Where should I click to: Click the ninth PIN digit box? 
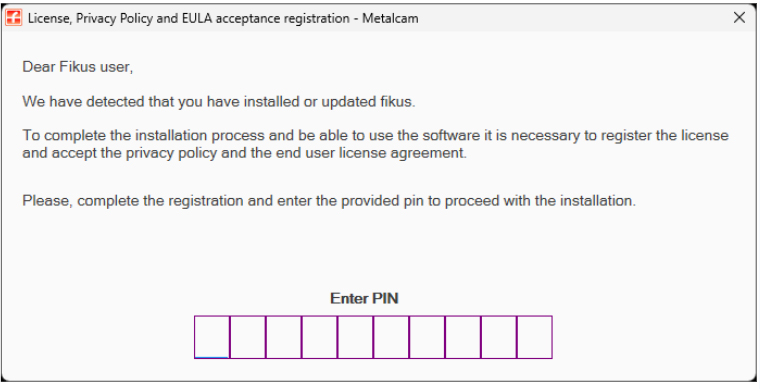tap(499, 337)
